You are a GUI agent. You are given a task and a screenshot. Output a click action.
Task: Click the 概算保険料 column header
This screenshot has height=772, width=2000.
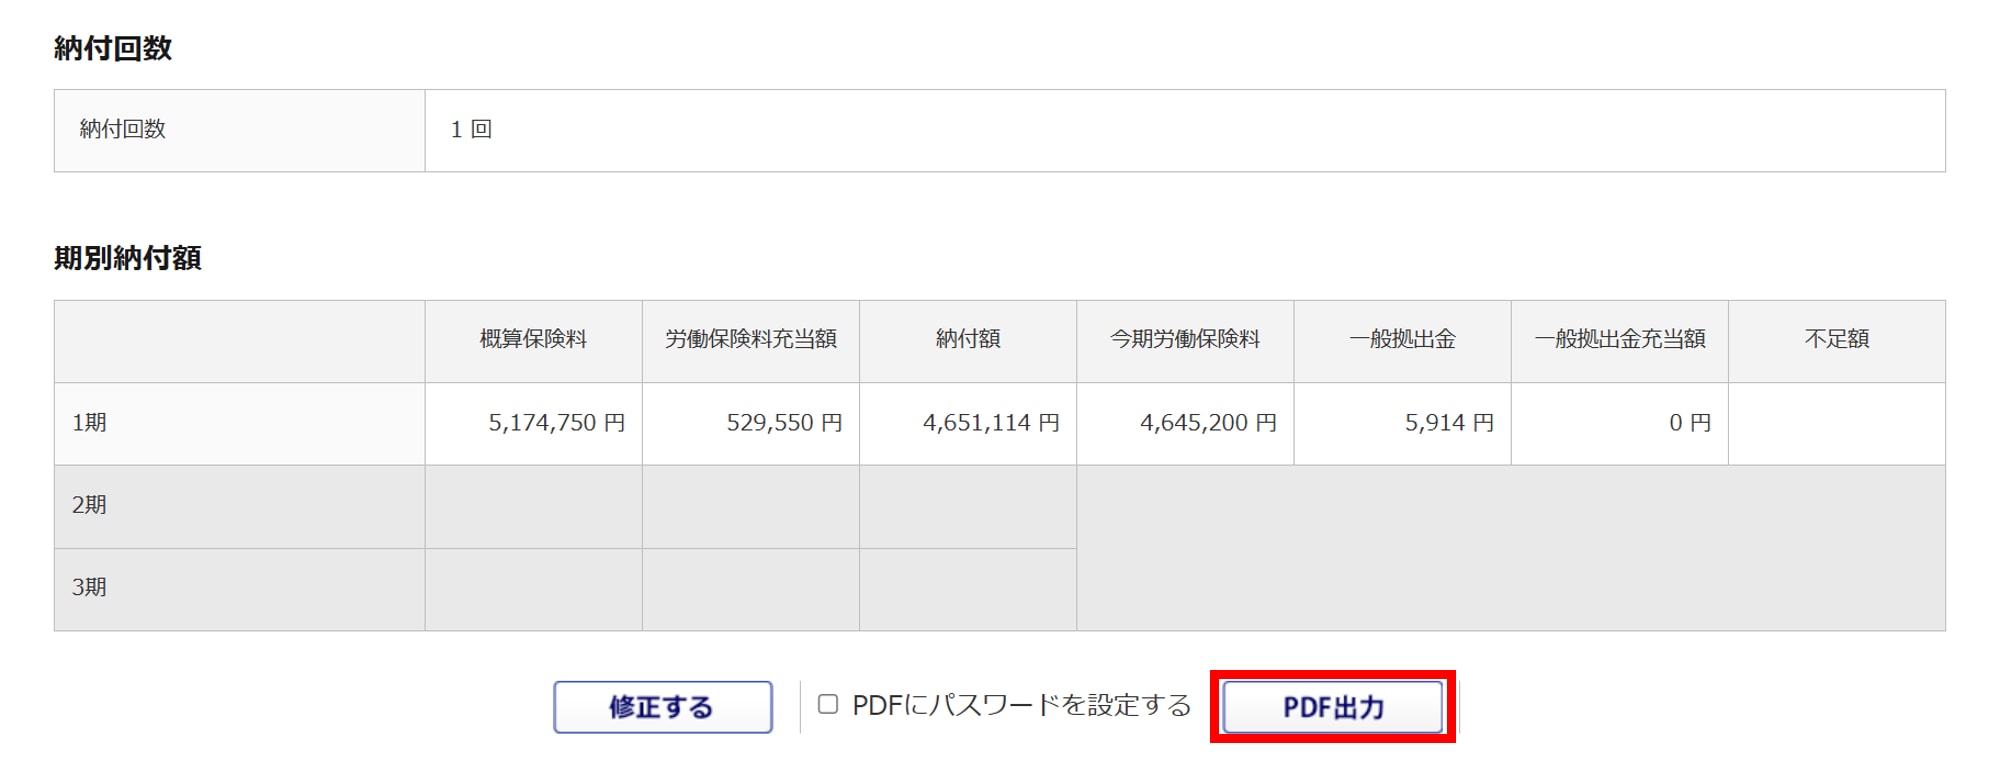533,339
